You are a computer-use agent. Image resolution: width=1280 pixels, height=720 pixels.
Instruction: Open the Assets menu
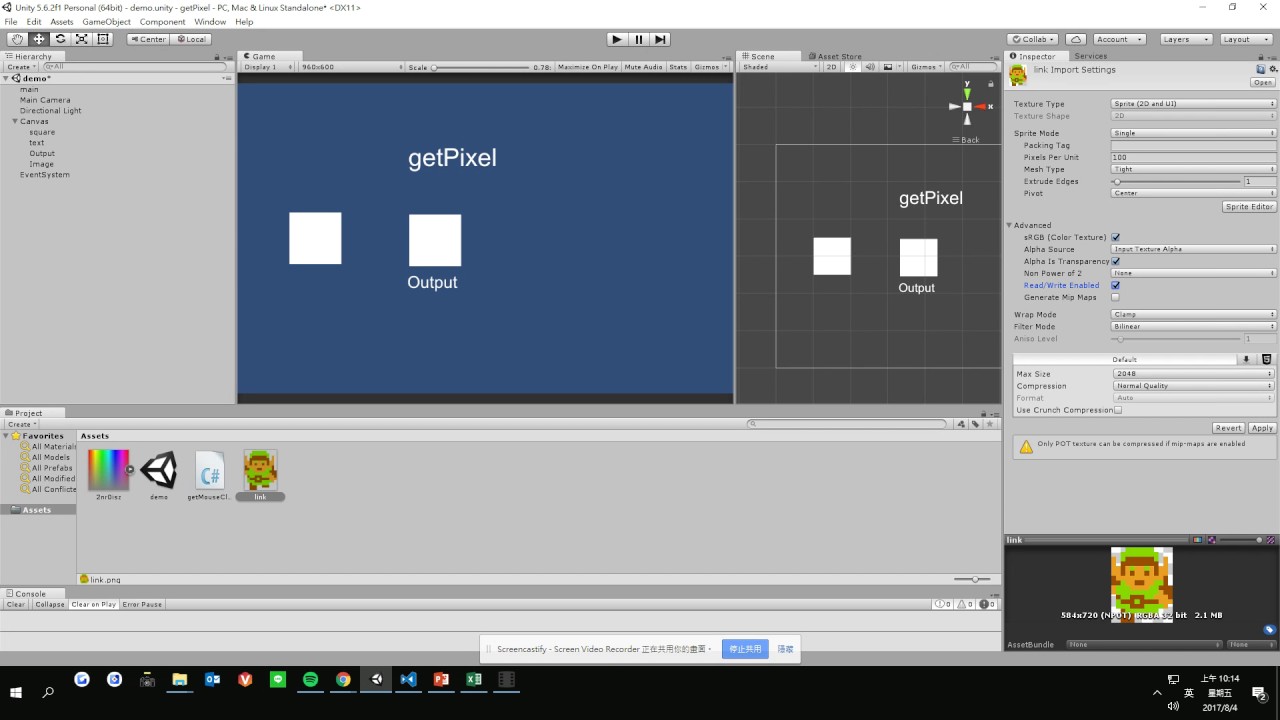[x=61, y=22]
